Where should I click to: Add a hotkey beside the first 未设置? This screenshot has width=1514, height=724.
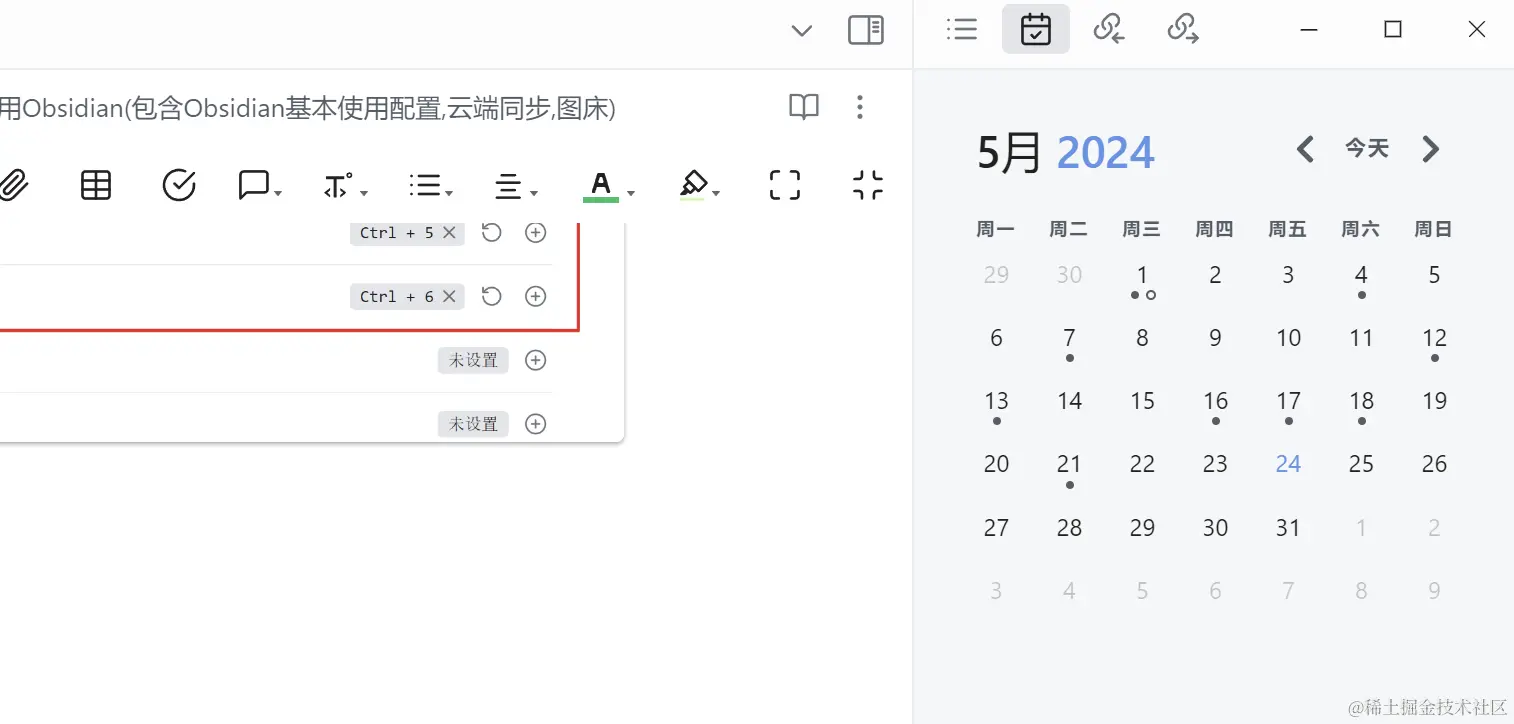[x=536, y=360]
